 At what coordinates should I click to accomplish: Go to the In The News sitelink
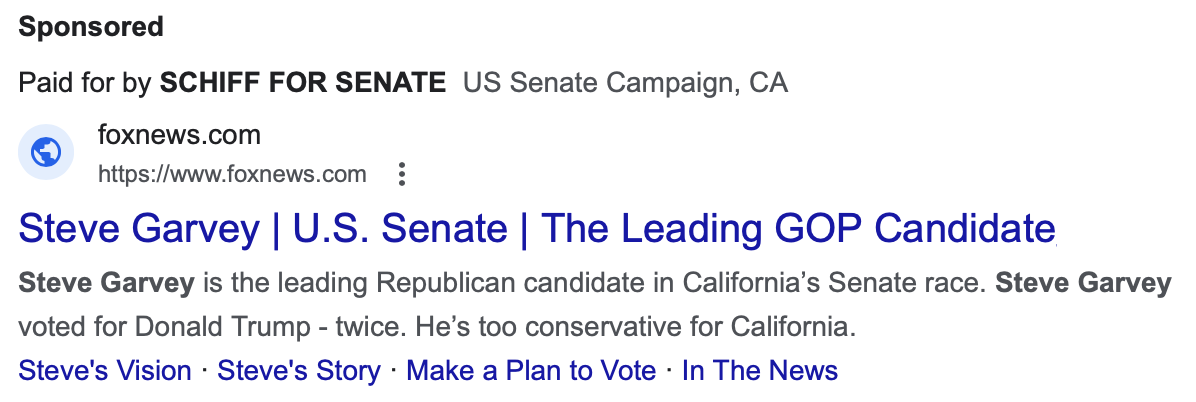point(759,371)
